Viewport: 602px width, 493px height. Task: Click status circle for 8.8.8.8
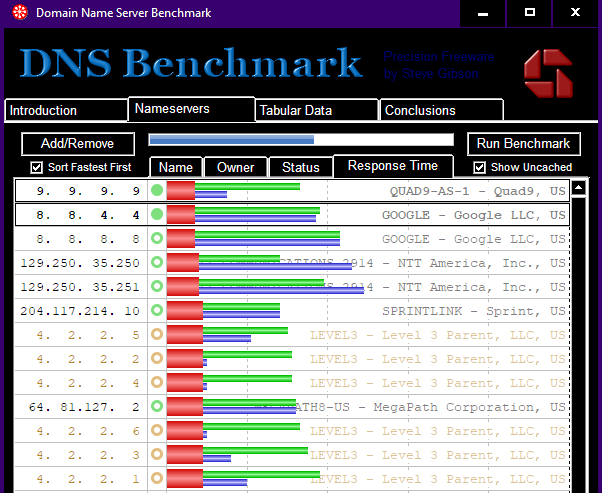(157, 238)
